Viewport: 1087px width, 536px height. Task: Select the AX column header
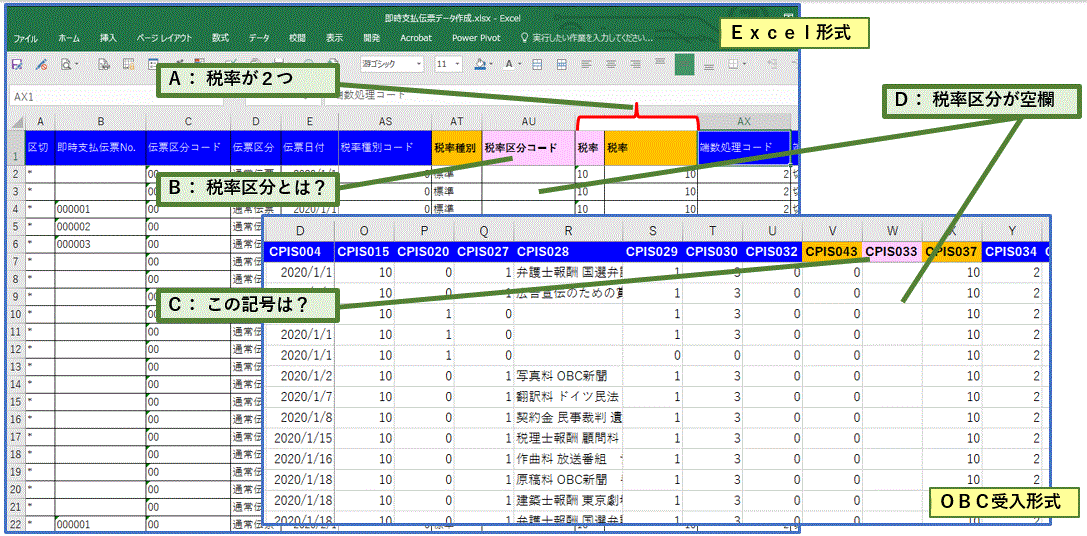743,121
